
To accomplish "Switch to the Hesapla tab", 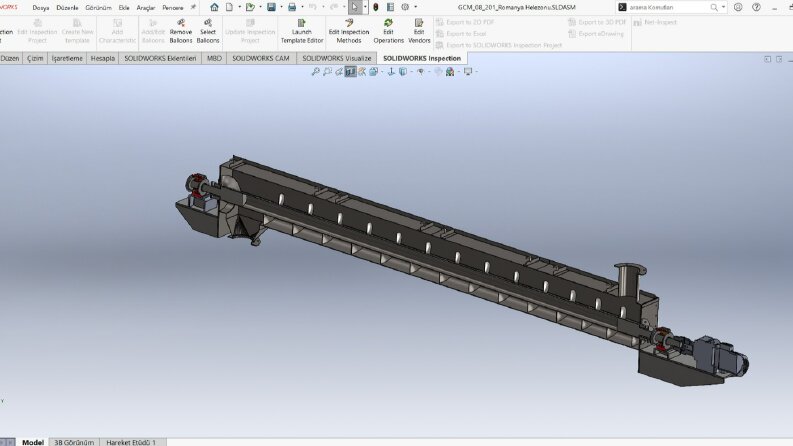I will coord(103,58).
